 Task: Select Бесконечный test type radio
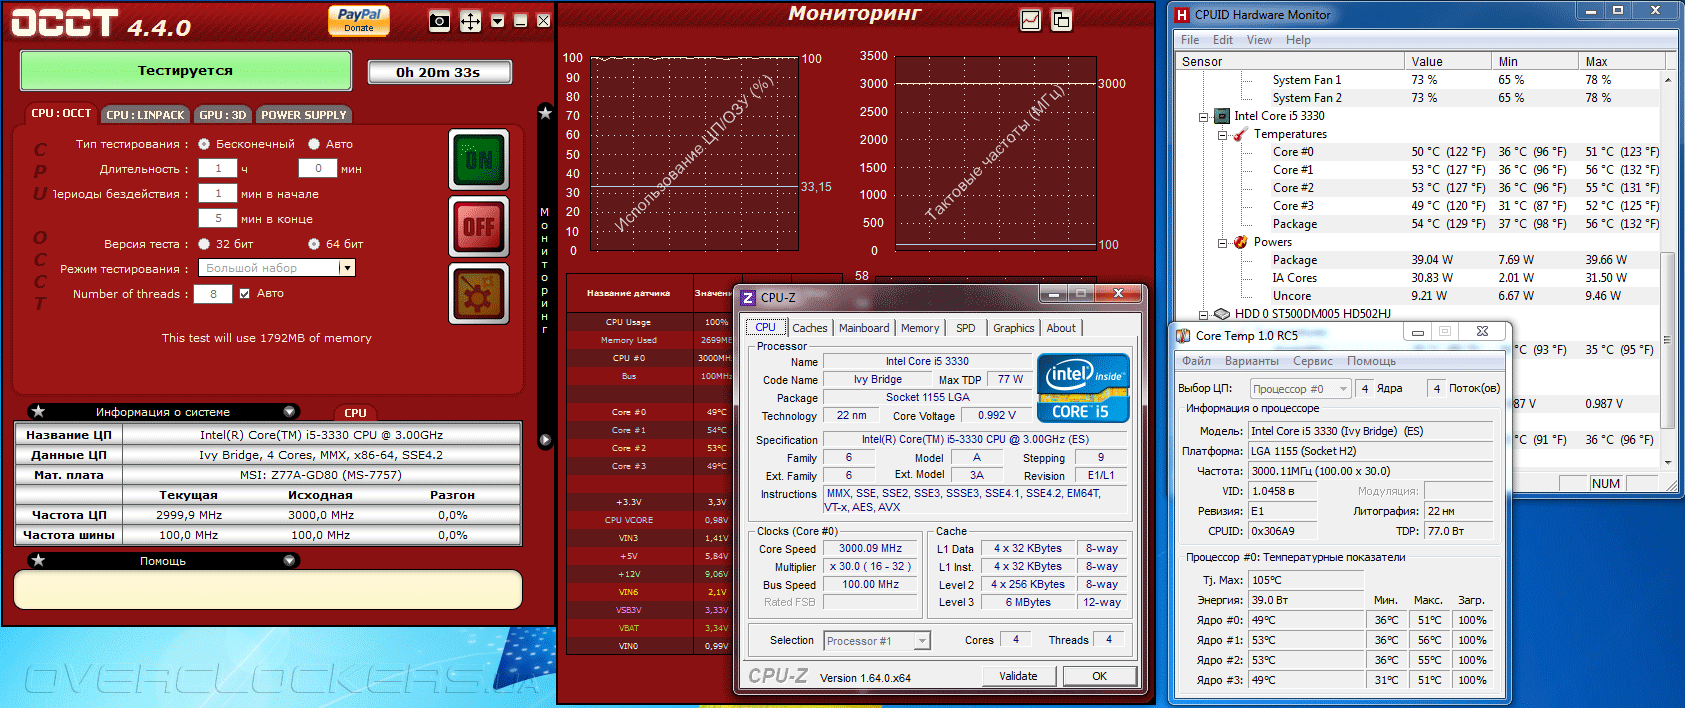(x=204, y=144)
